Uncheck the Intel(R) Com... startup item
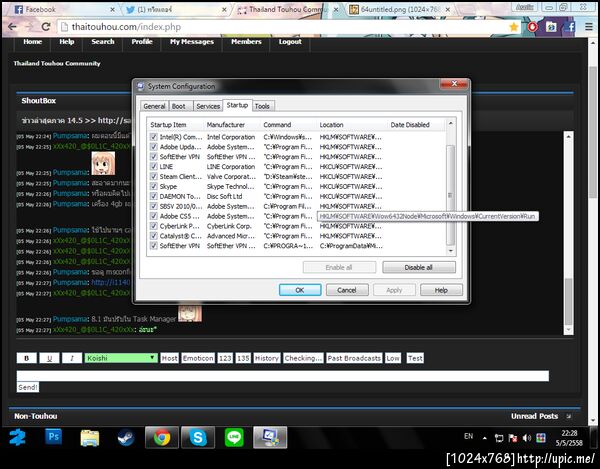The image size is (600, 469). pyautogui.click(x=153, y=137)
